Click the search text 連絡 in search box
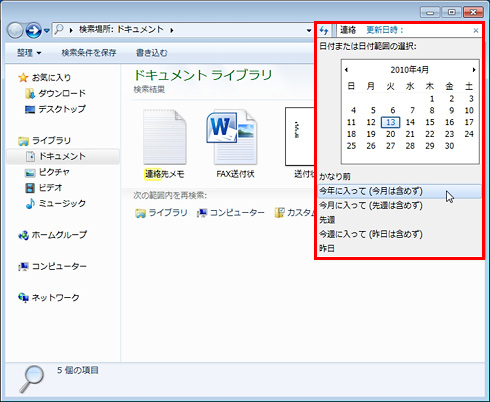Image resolution: width=490 pixels, height=402 pixels. (x=348, y=30)
